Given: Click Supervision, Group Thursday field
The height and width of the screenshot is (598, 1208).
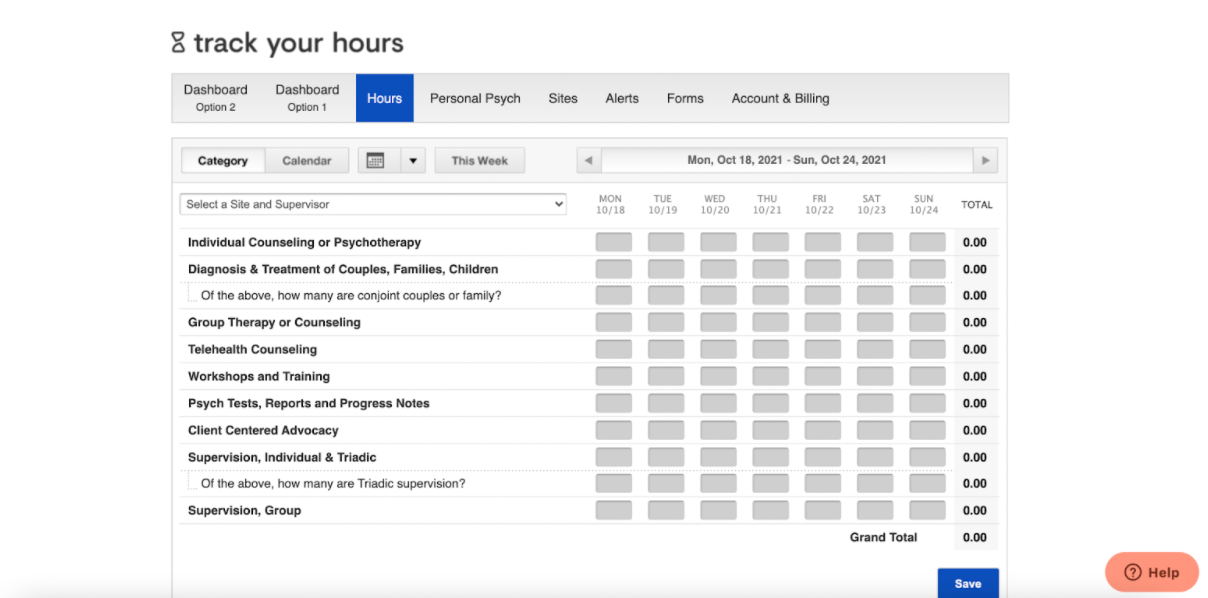Looking at the screenshot, I should coord(770,510).
